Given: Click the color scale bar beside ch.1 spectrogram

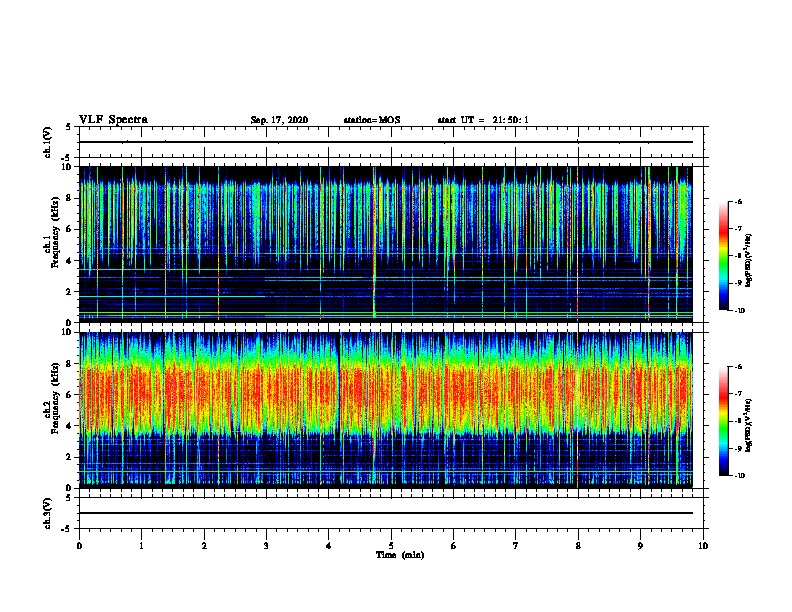Looking at the screenshot, I should pyautogui.click(x=724, y=256).
